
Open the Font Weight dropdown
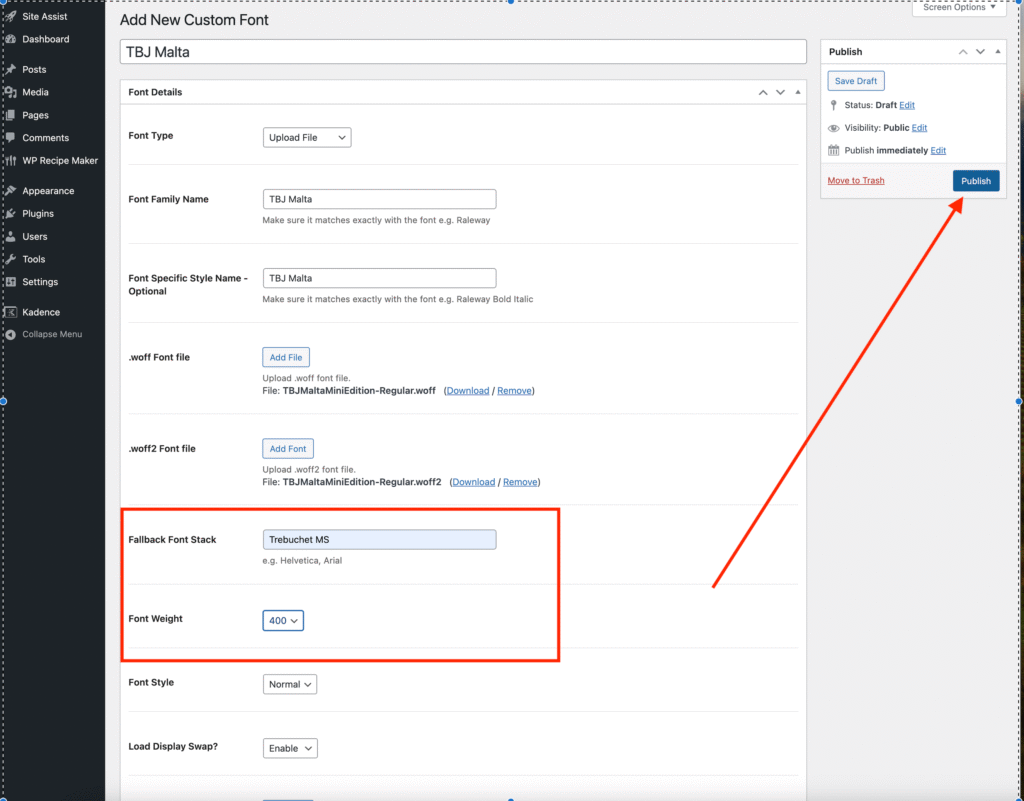[x=283, y=621]
